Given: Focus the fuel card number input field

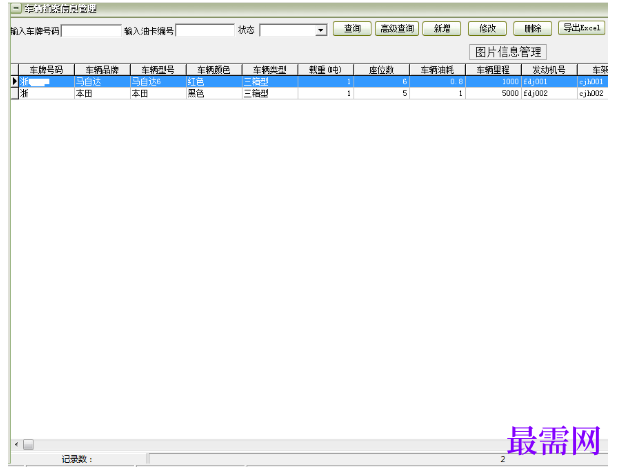Looking at the screenshot, I should coord(205,30).
